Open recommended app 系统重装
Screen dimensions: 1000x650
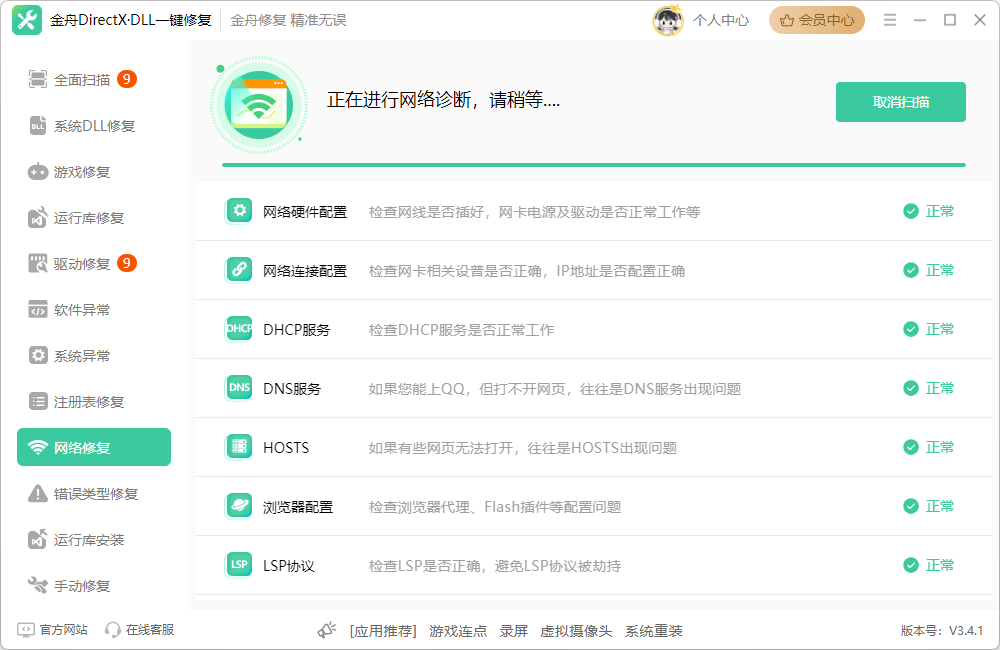[x=654, y=631]
